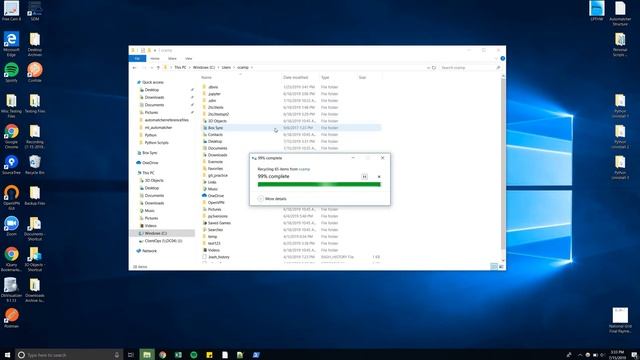
Task: Select Box Sync in the navigation pane
Action: 149,153
